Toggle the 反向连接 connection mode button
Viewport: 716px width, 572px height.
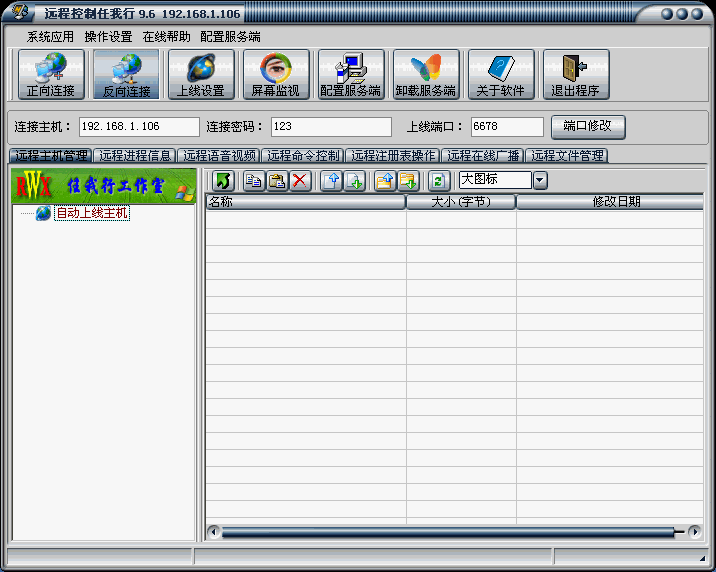tap(126, 75)
